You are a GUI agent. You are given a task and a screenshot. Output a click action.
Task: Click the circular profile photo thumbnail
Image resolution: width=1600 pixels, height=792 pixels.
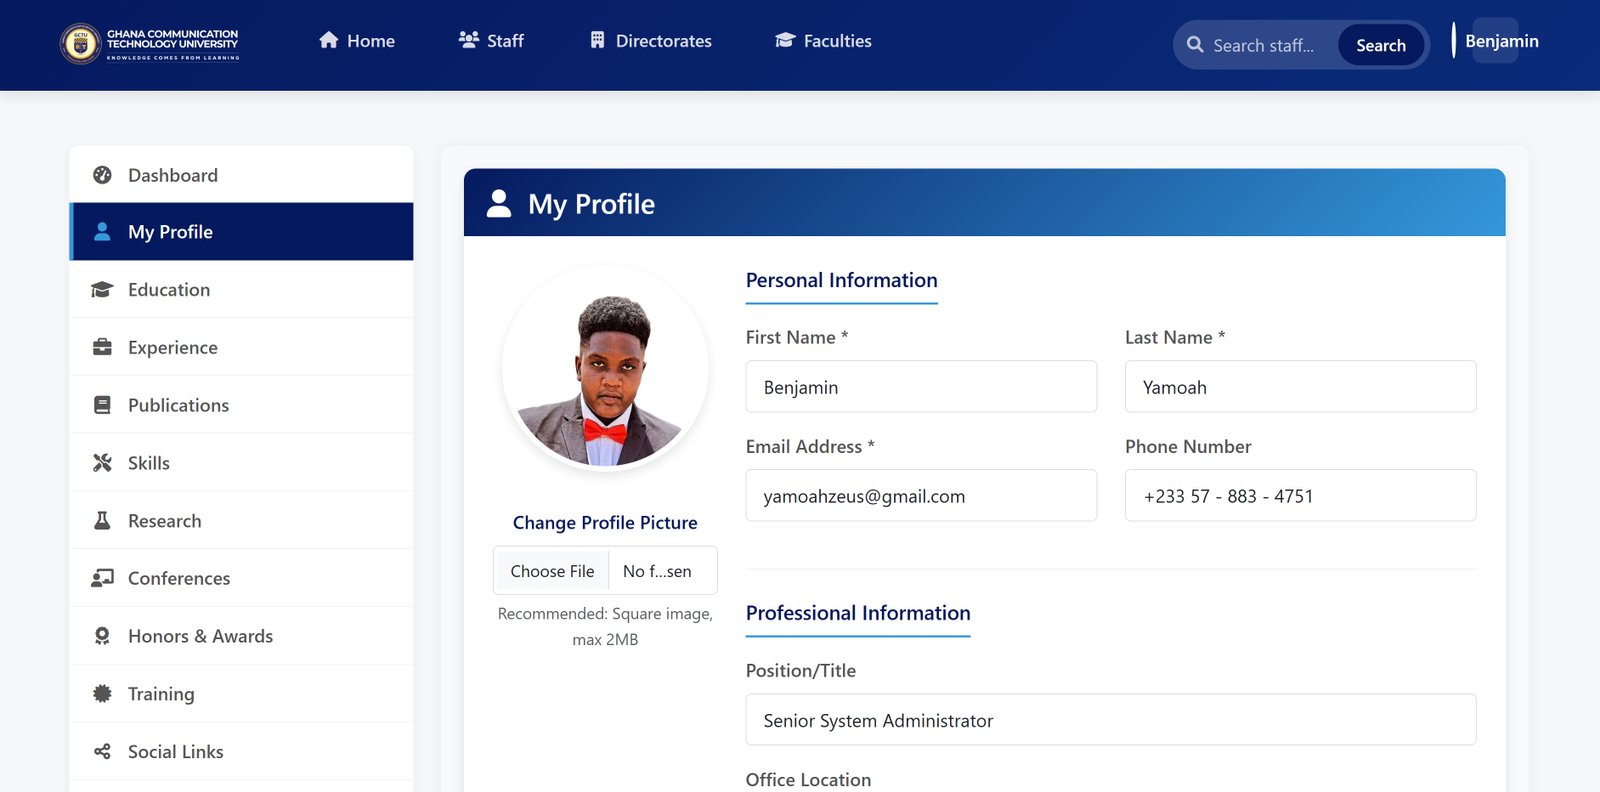point(606,369)
